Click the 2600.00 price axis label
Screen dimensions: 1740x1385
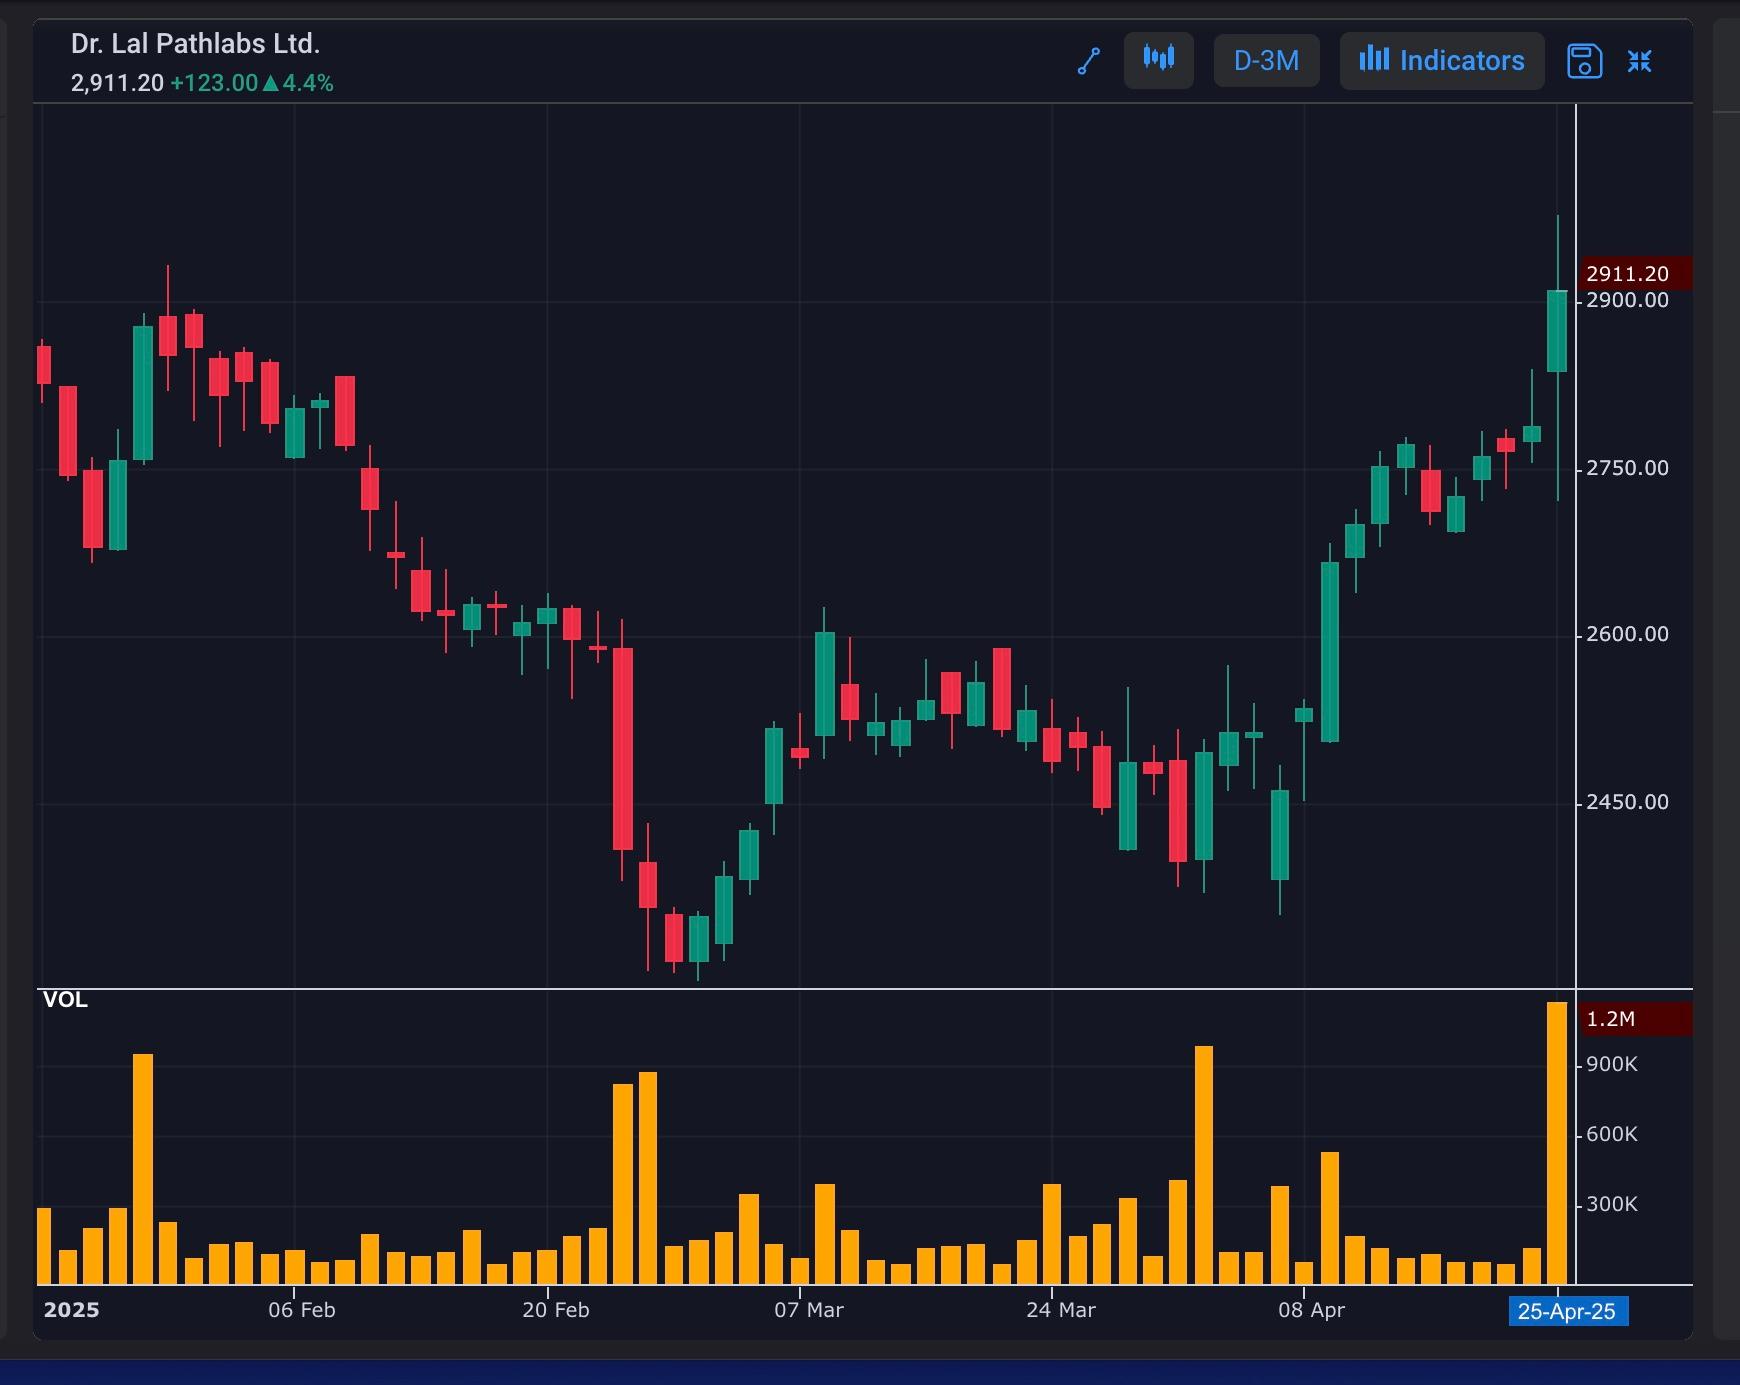(x=1628, y=634)
